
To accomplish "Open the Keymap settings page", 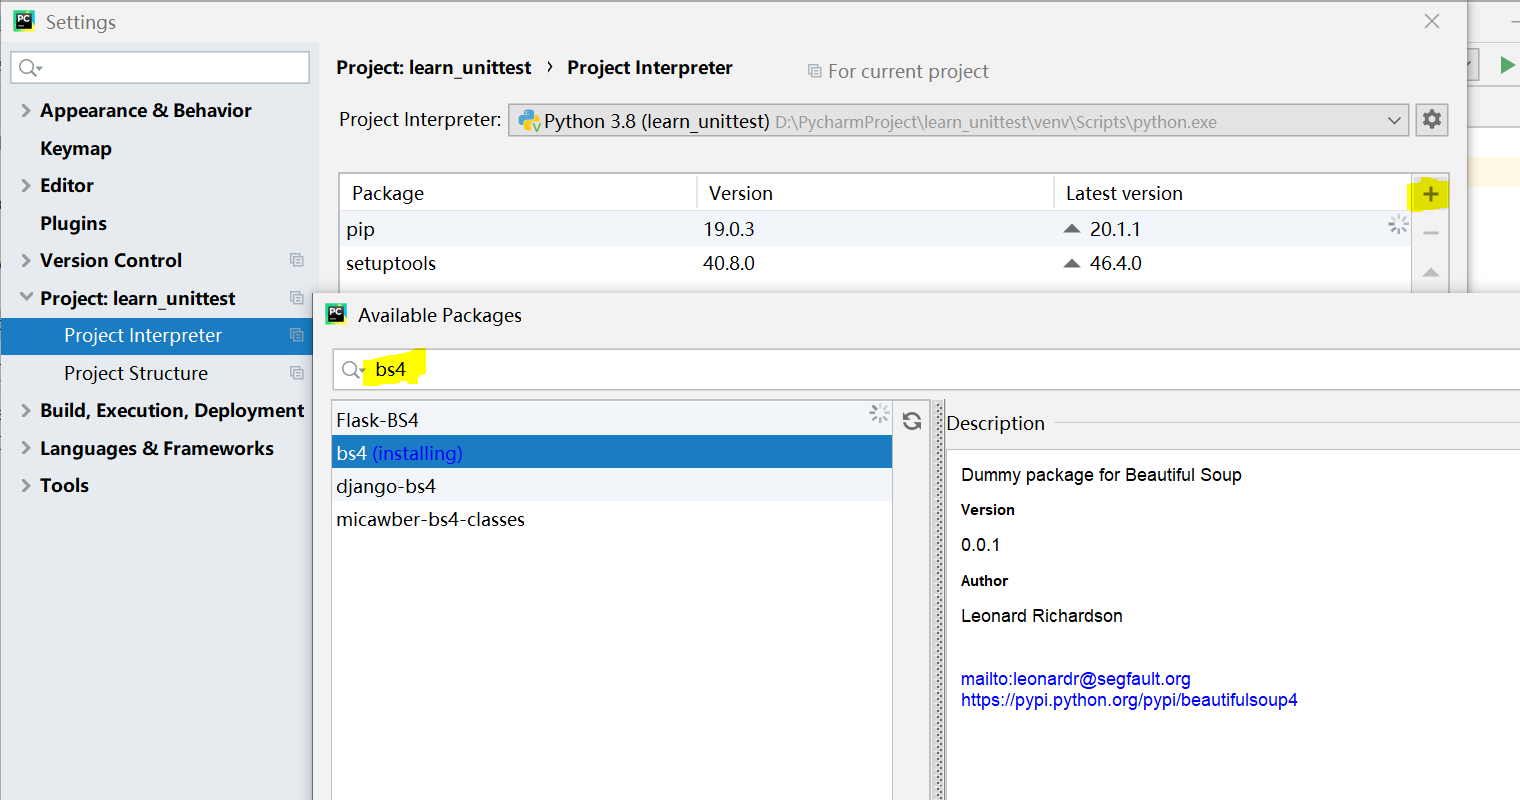I will tap(76, 148).
